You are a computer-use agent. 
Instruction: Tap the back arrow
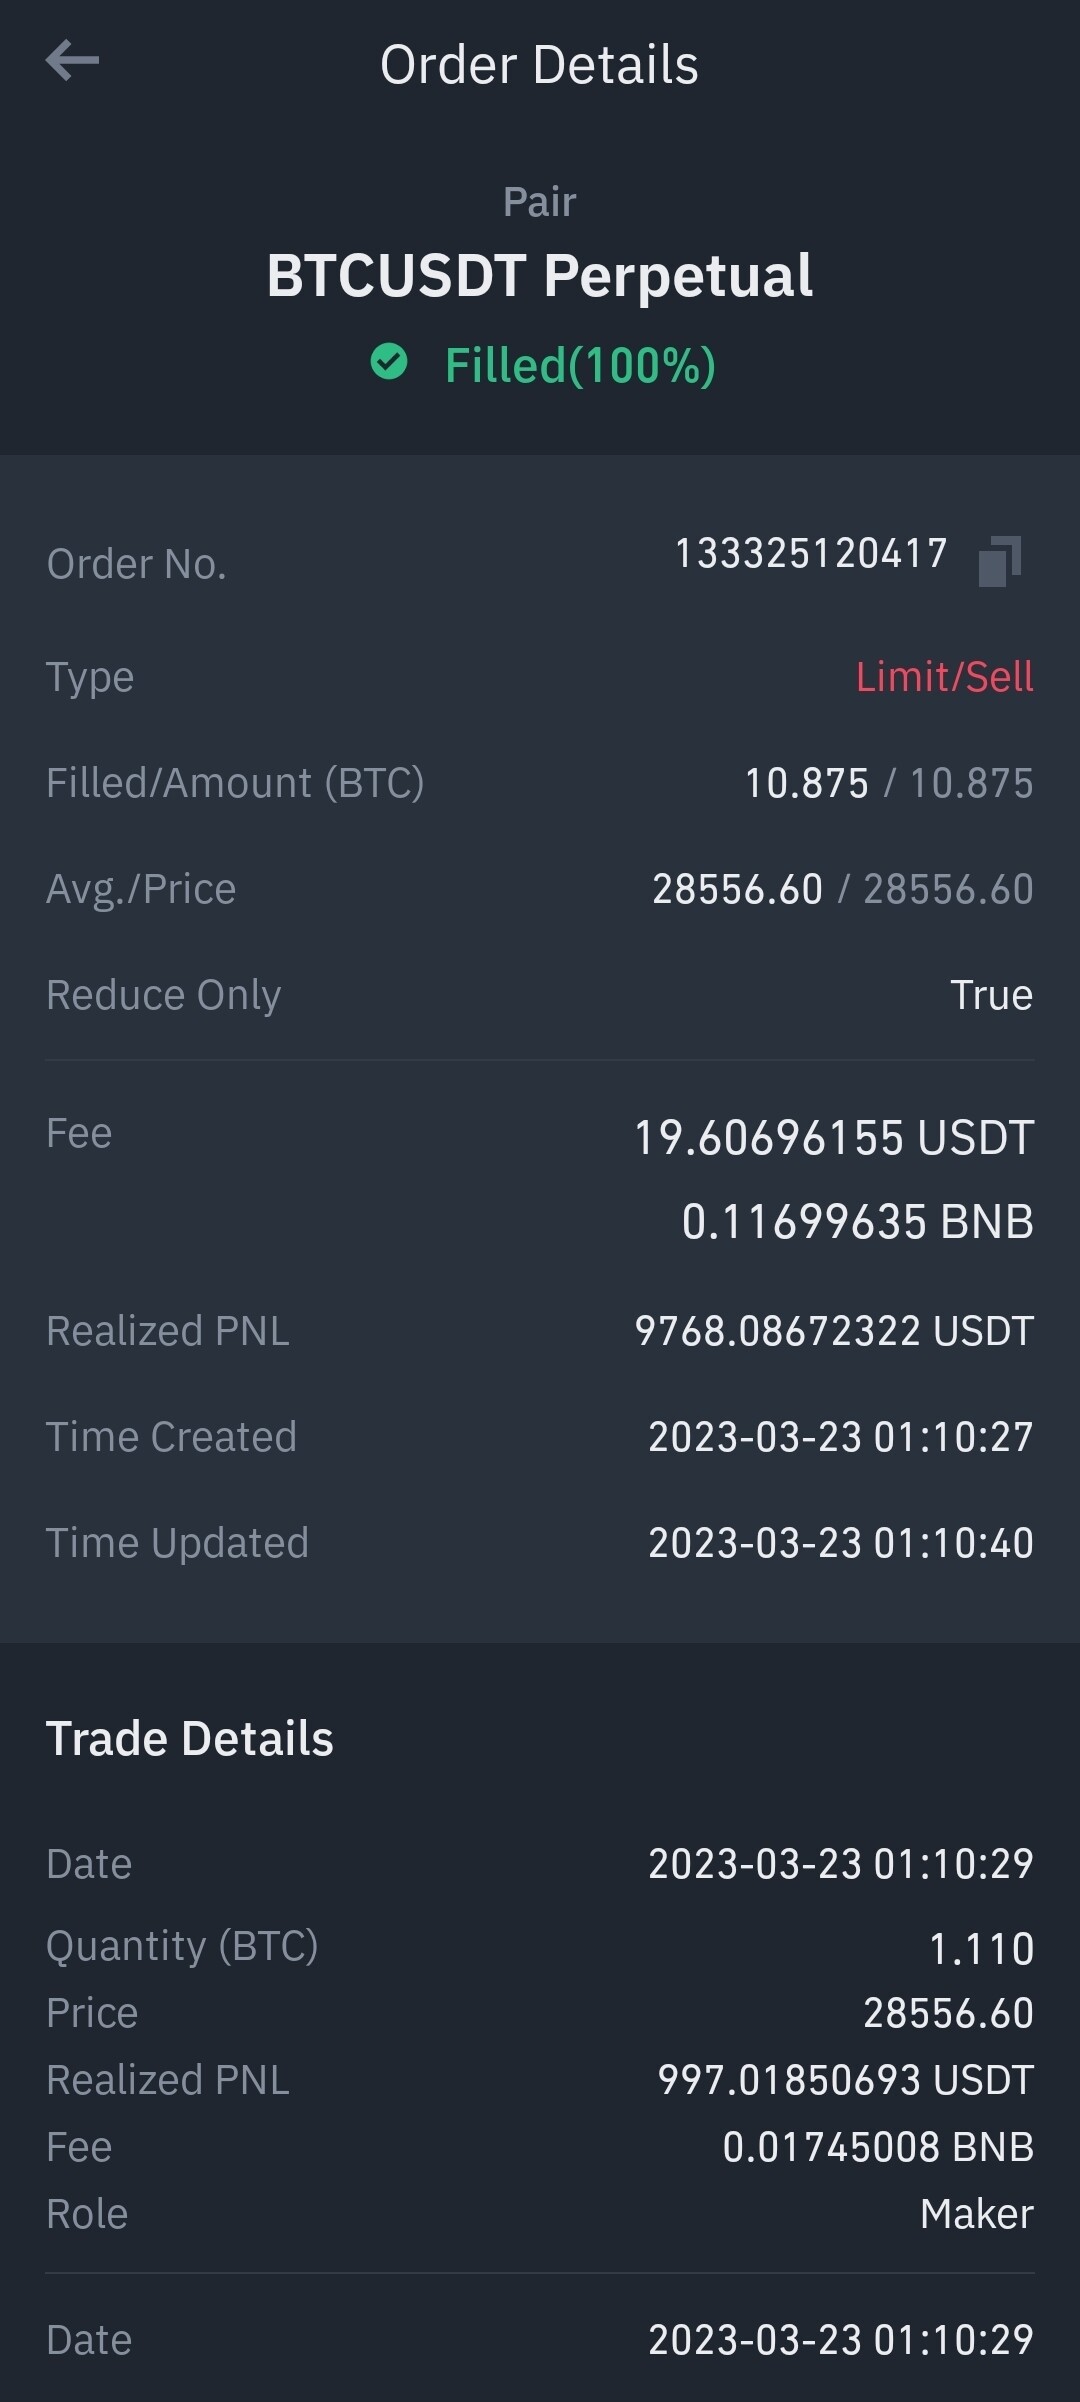coord(73,61)
